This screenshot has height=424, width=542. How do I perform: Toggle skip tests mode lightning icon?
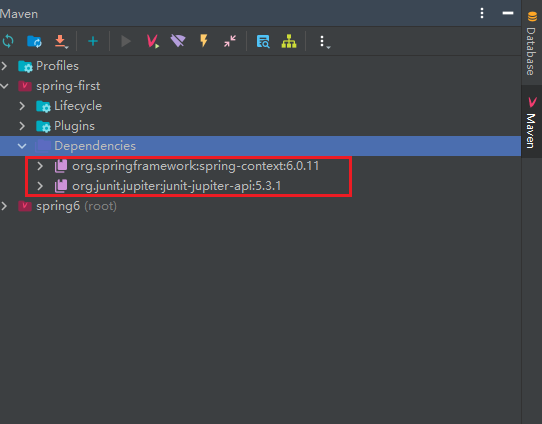coord(204,41)
